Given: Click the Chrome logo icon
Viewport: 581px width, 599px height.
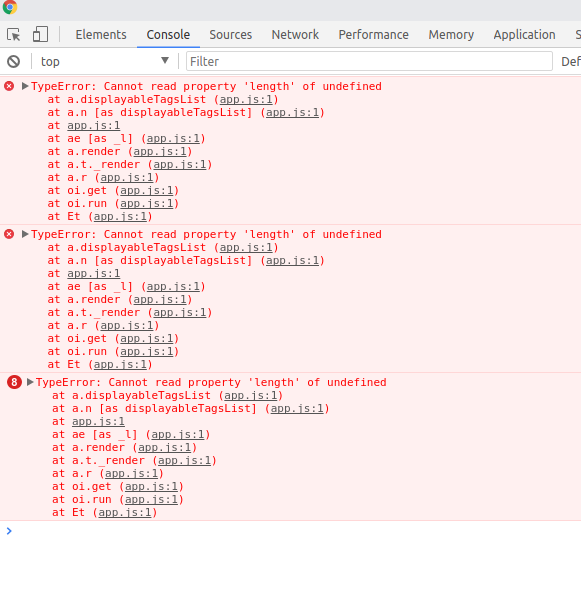Looking at the screenshot, I should (x=10, y=6).
